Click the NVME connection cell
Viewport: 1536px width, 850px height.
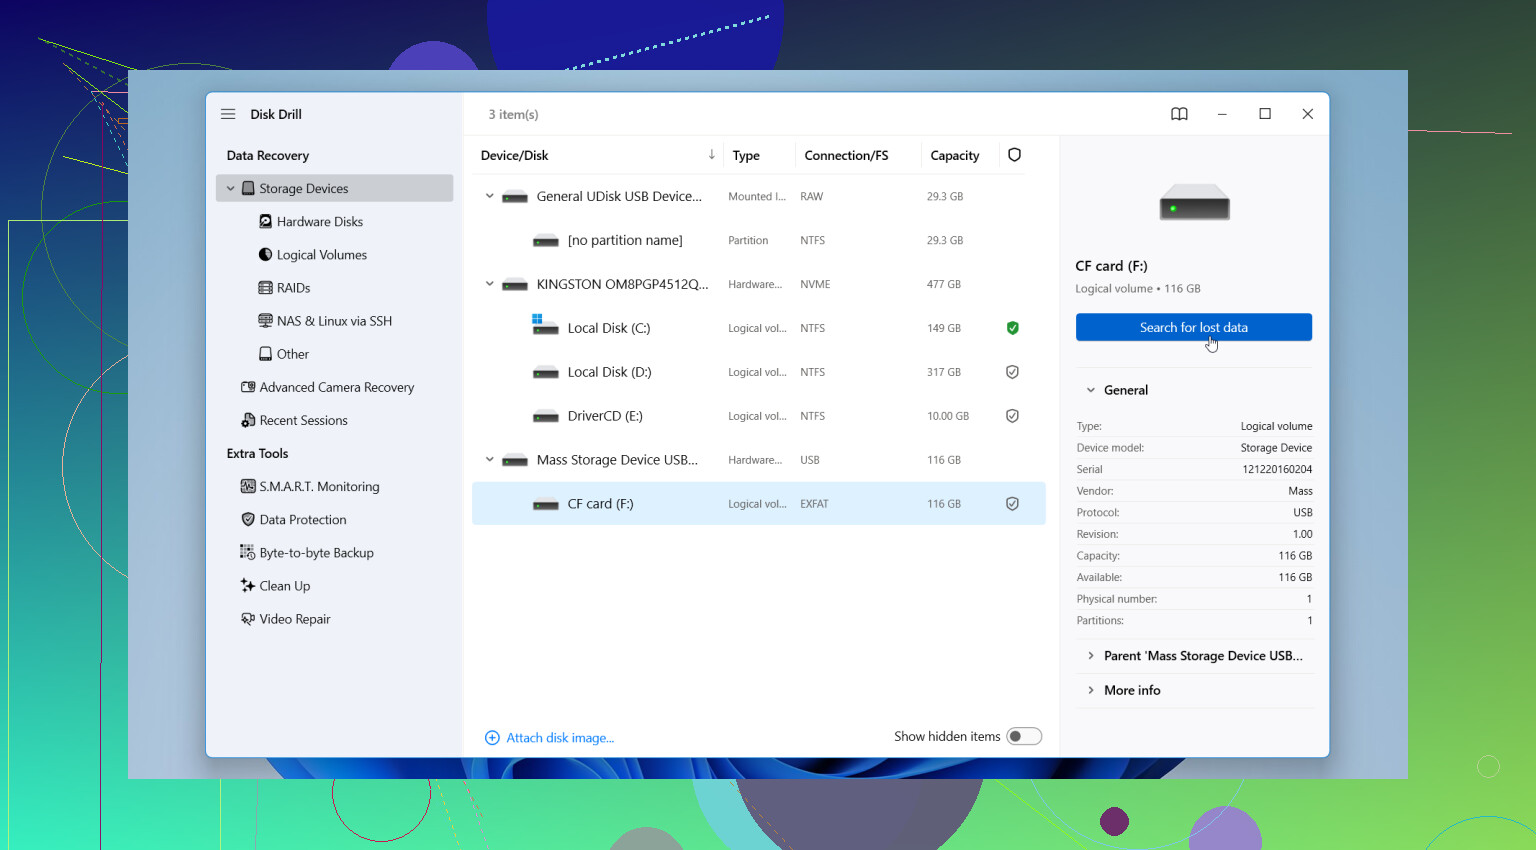[815, 284]
